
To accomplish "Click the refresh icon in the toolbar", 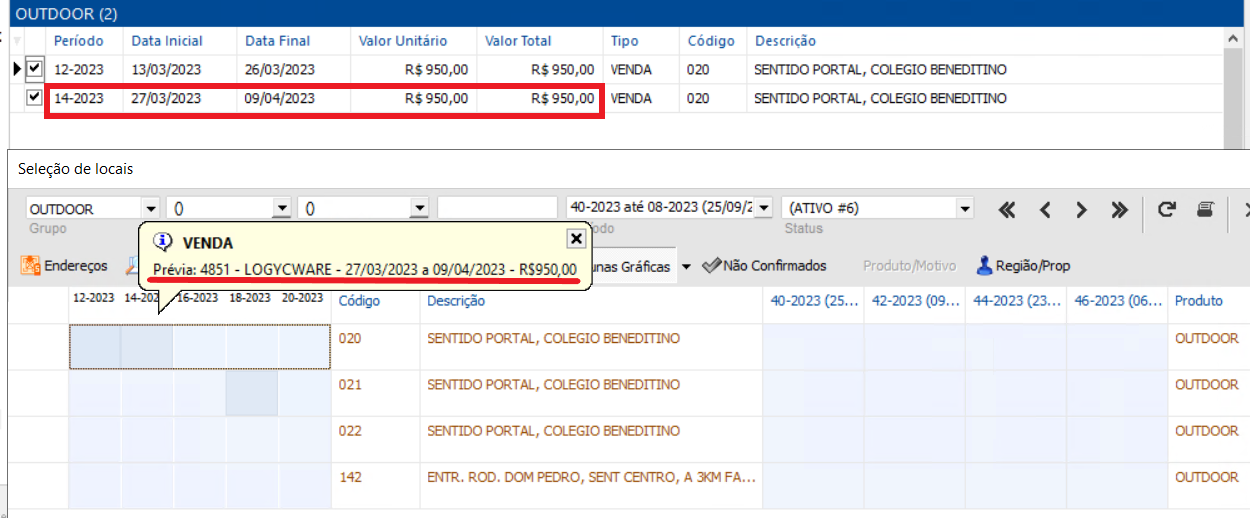I will (1166, 209).
